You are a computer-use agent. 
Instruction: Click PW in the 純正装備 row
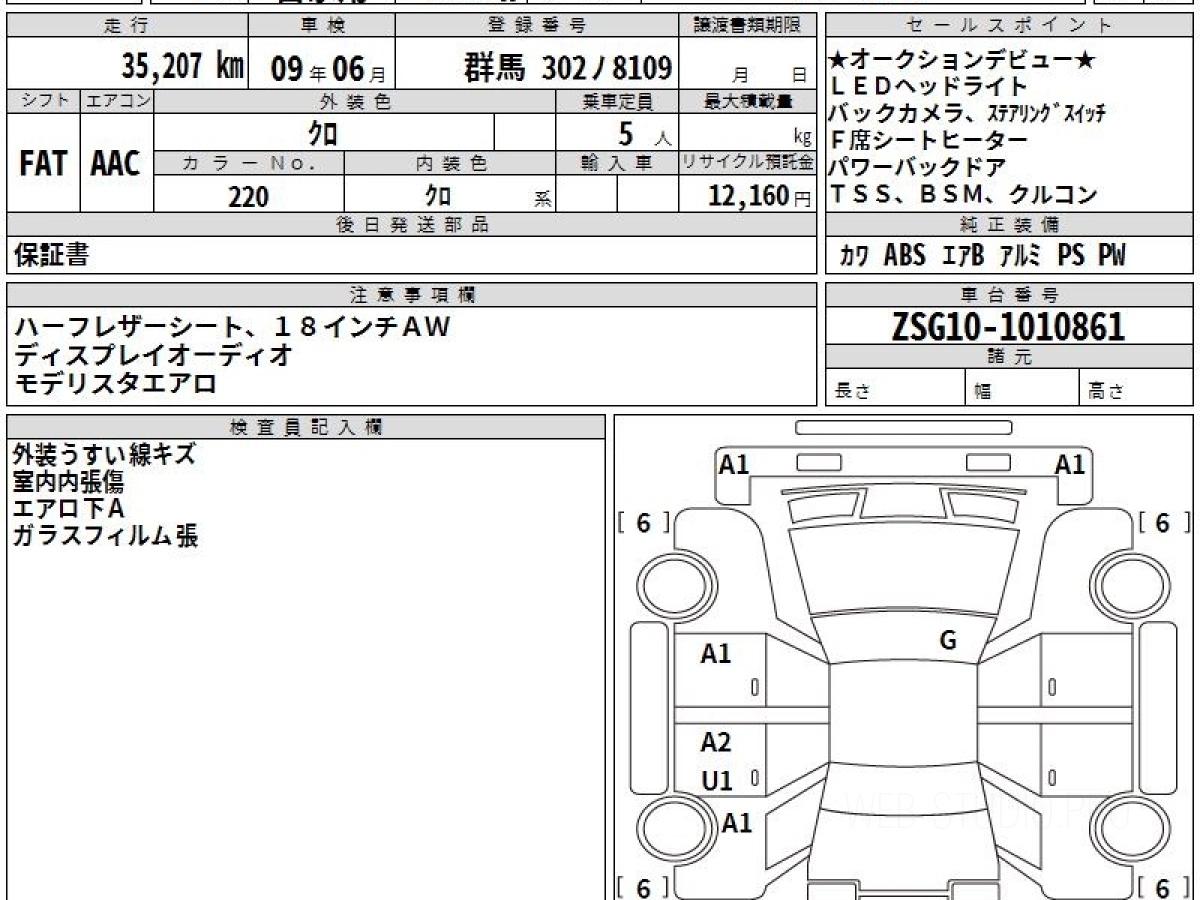point(1112,256)
